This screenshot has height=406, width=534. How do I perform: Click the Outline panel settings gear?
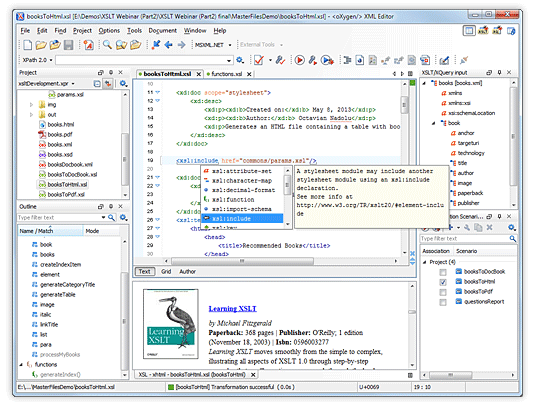tap(123, 217)
